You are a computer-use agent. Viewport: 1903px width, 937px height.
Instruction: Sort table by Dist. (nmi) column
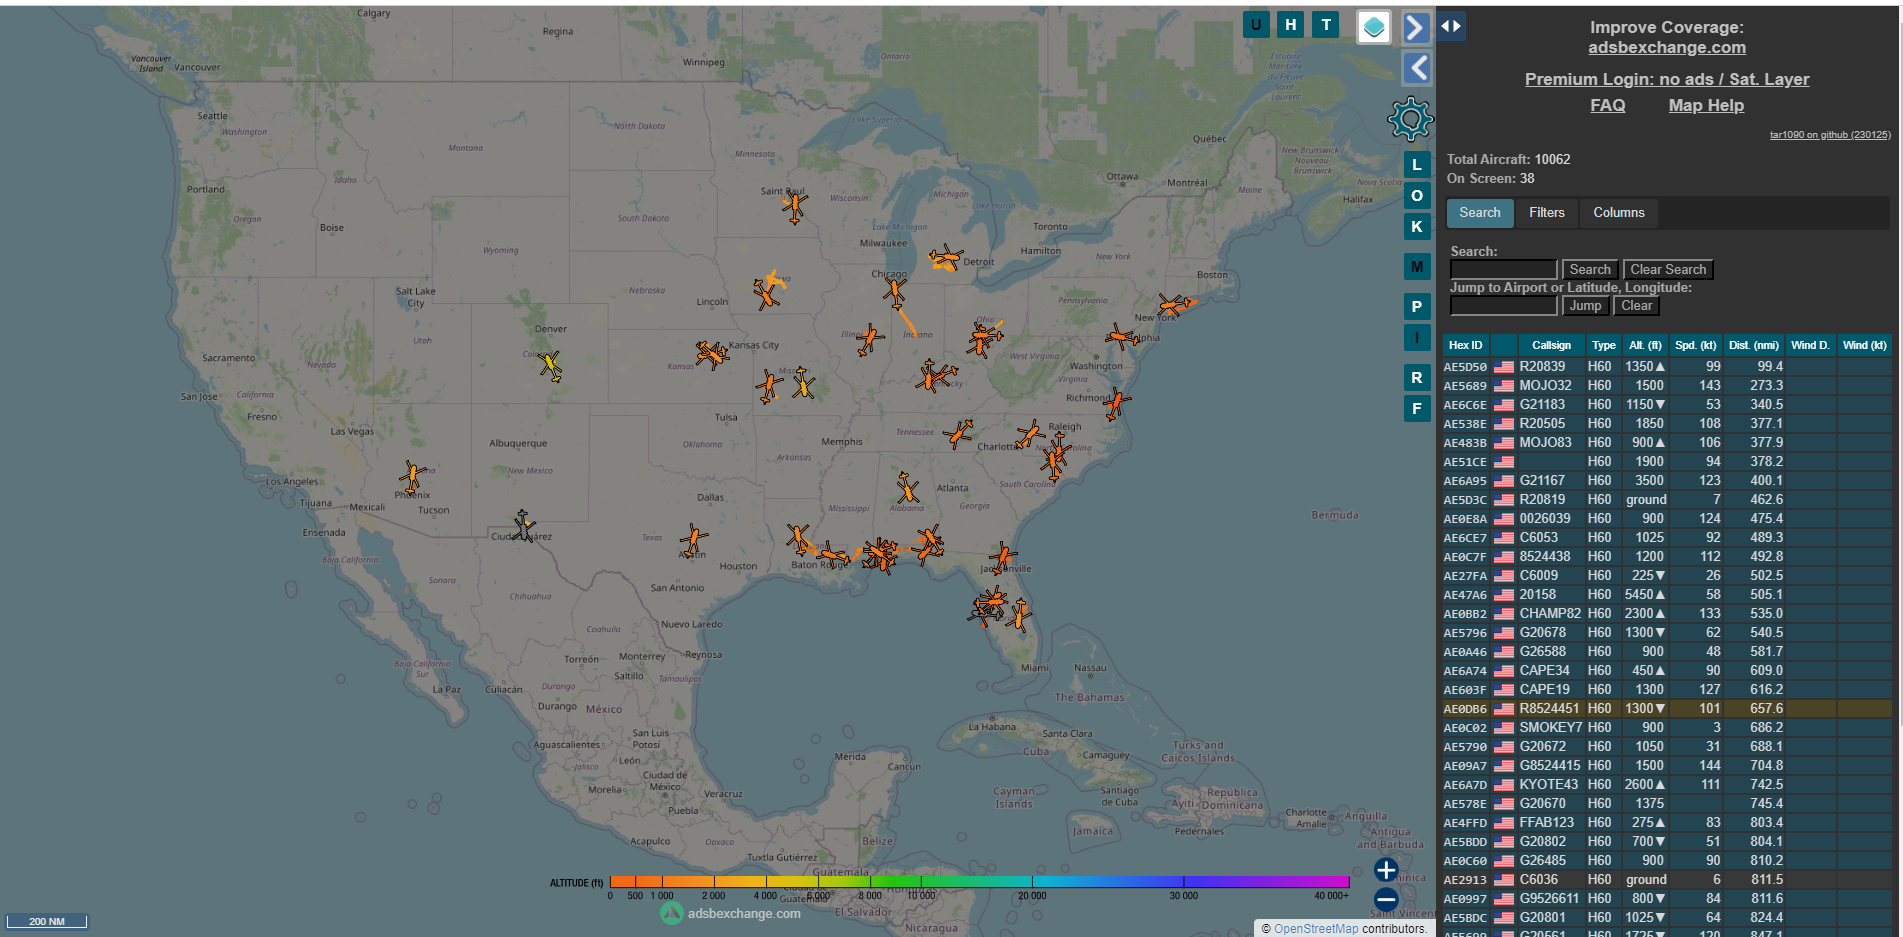pos(1754,345)
